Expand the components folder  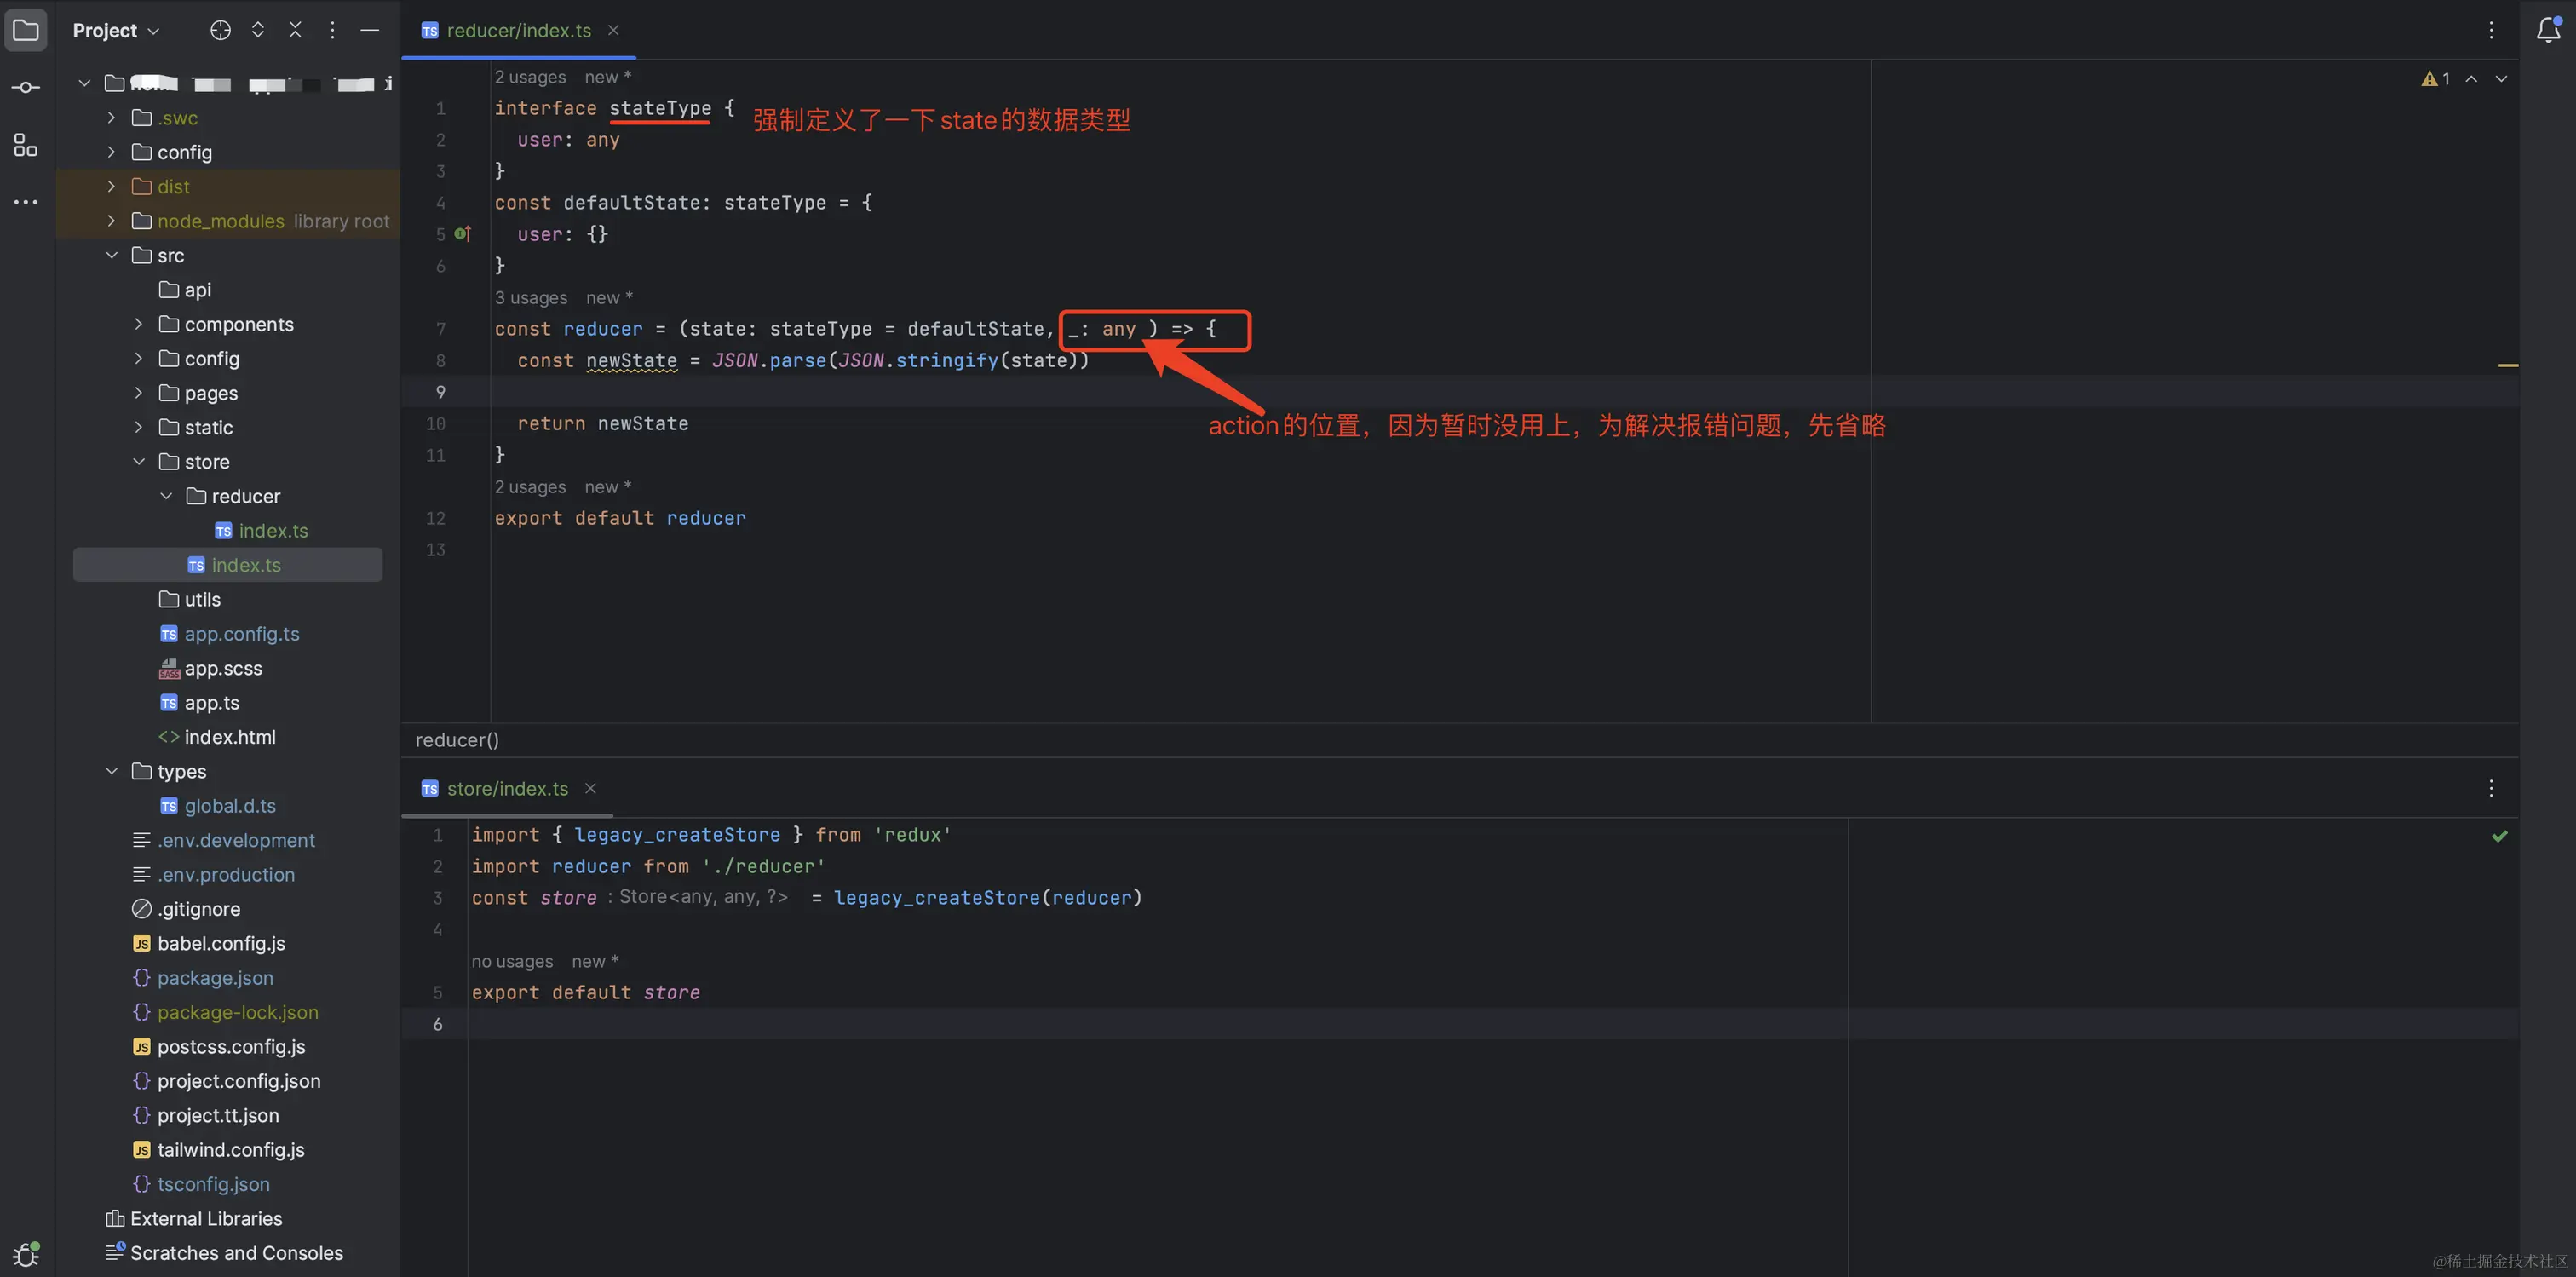[138, 324]
